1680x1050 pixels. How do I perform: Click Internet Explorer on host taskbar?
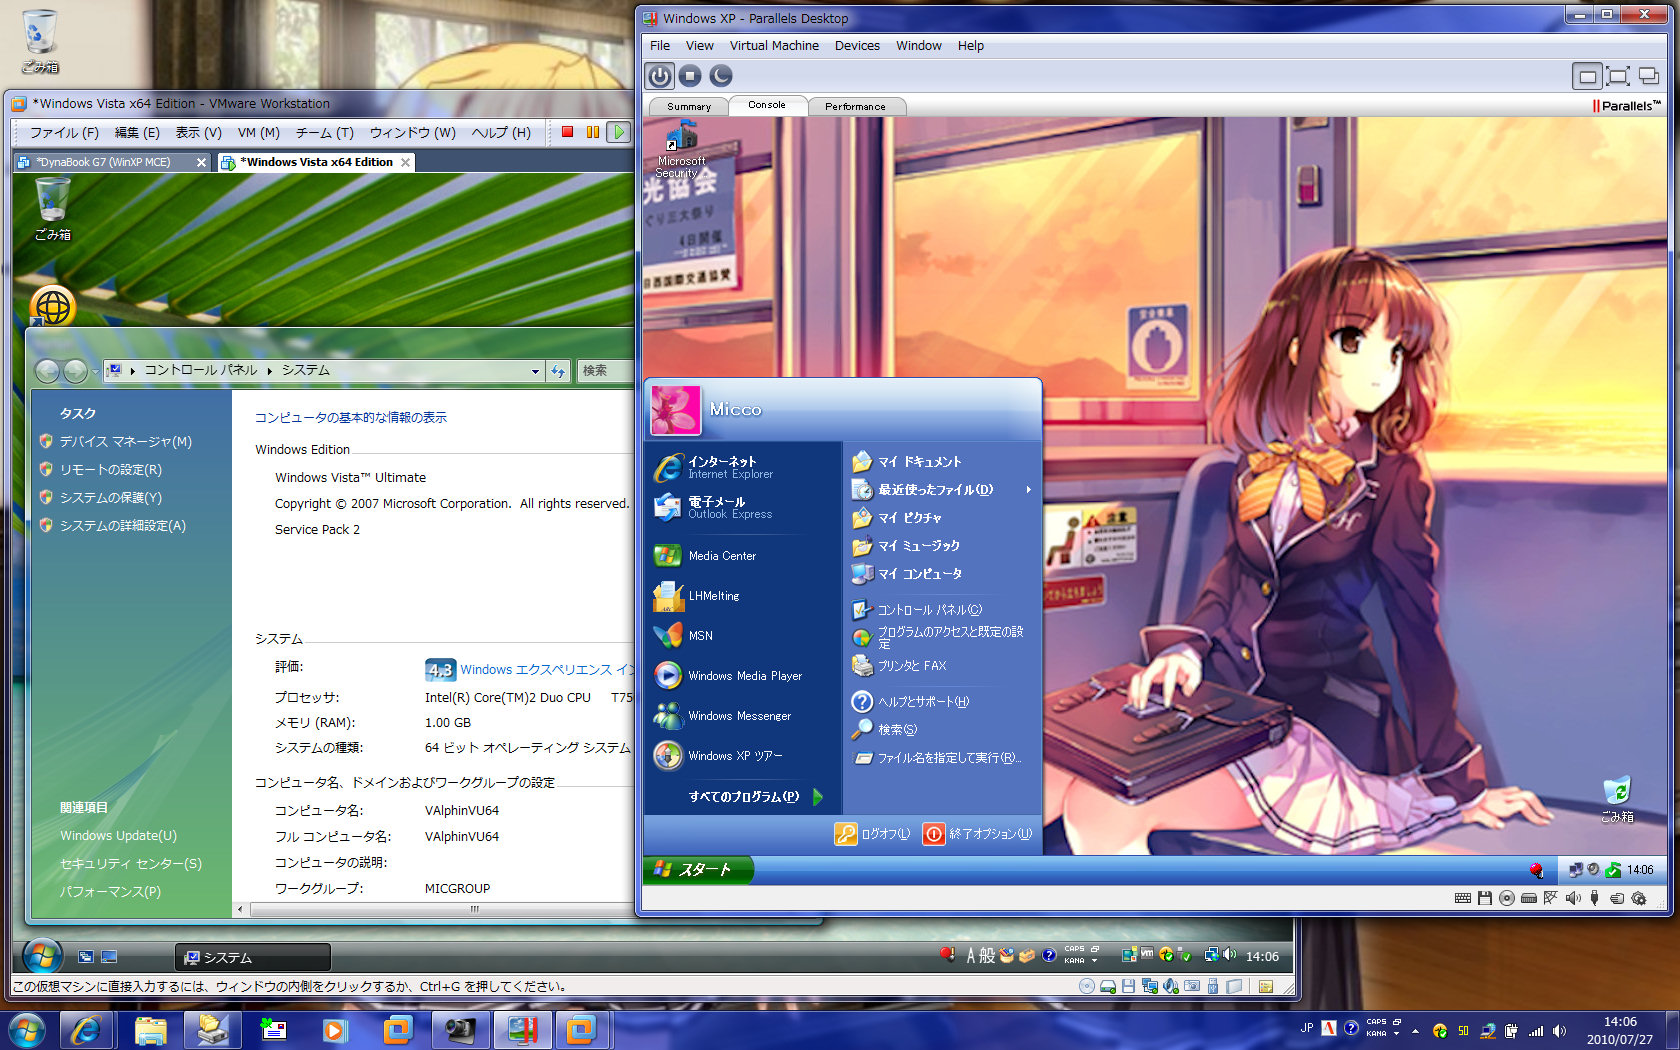(86, 1030)
